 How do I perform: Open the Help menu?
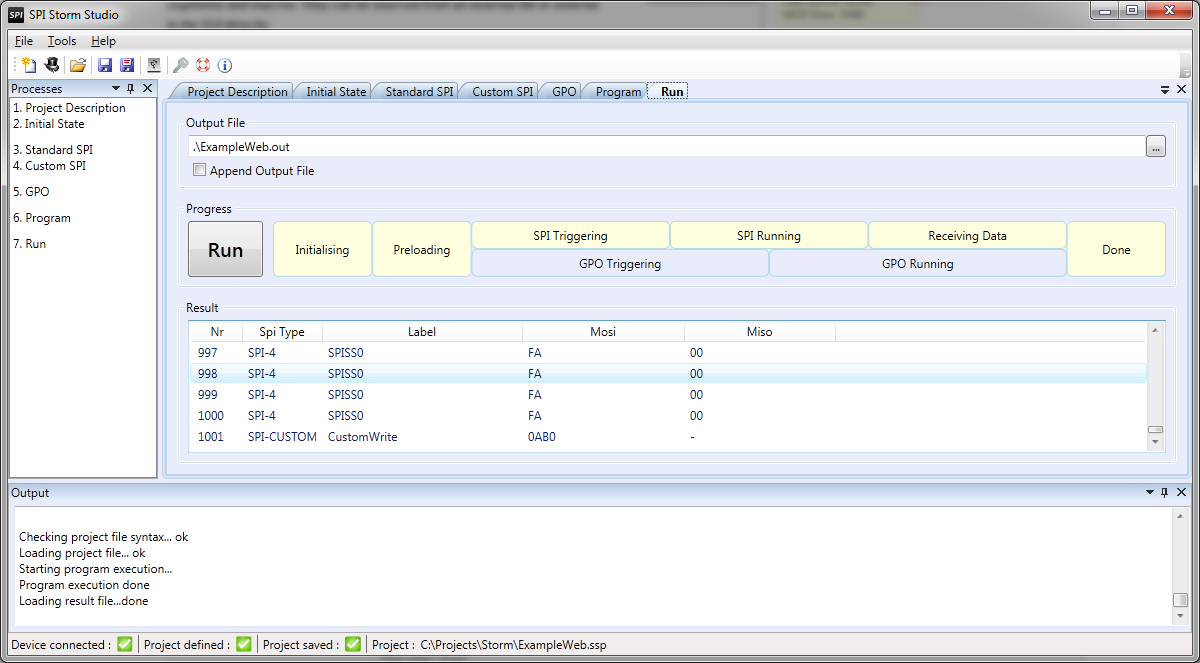pyautogui.click(x=103, y=41)
